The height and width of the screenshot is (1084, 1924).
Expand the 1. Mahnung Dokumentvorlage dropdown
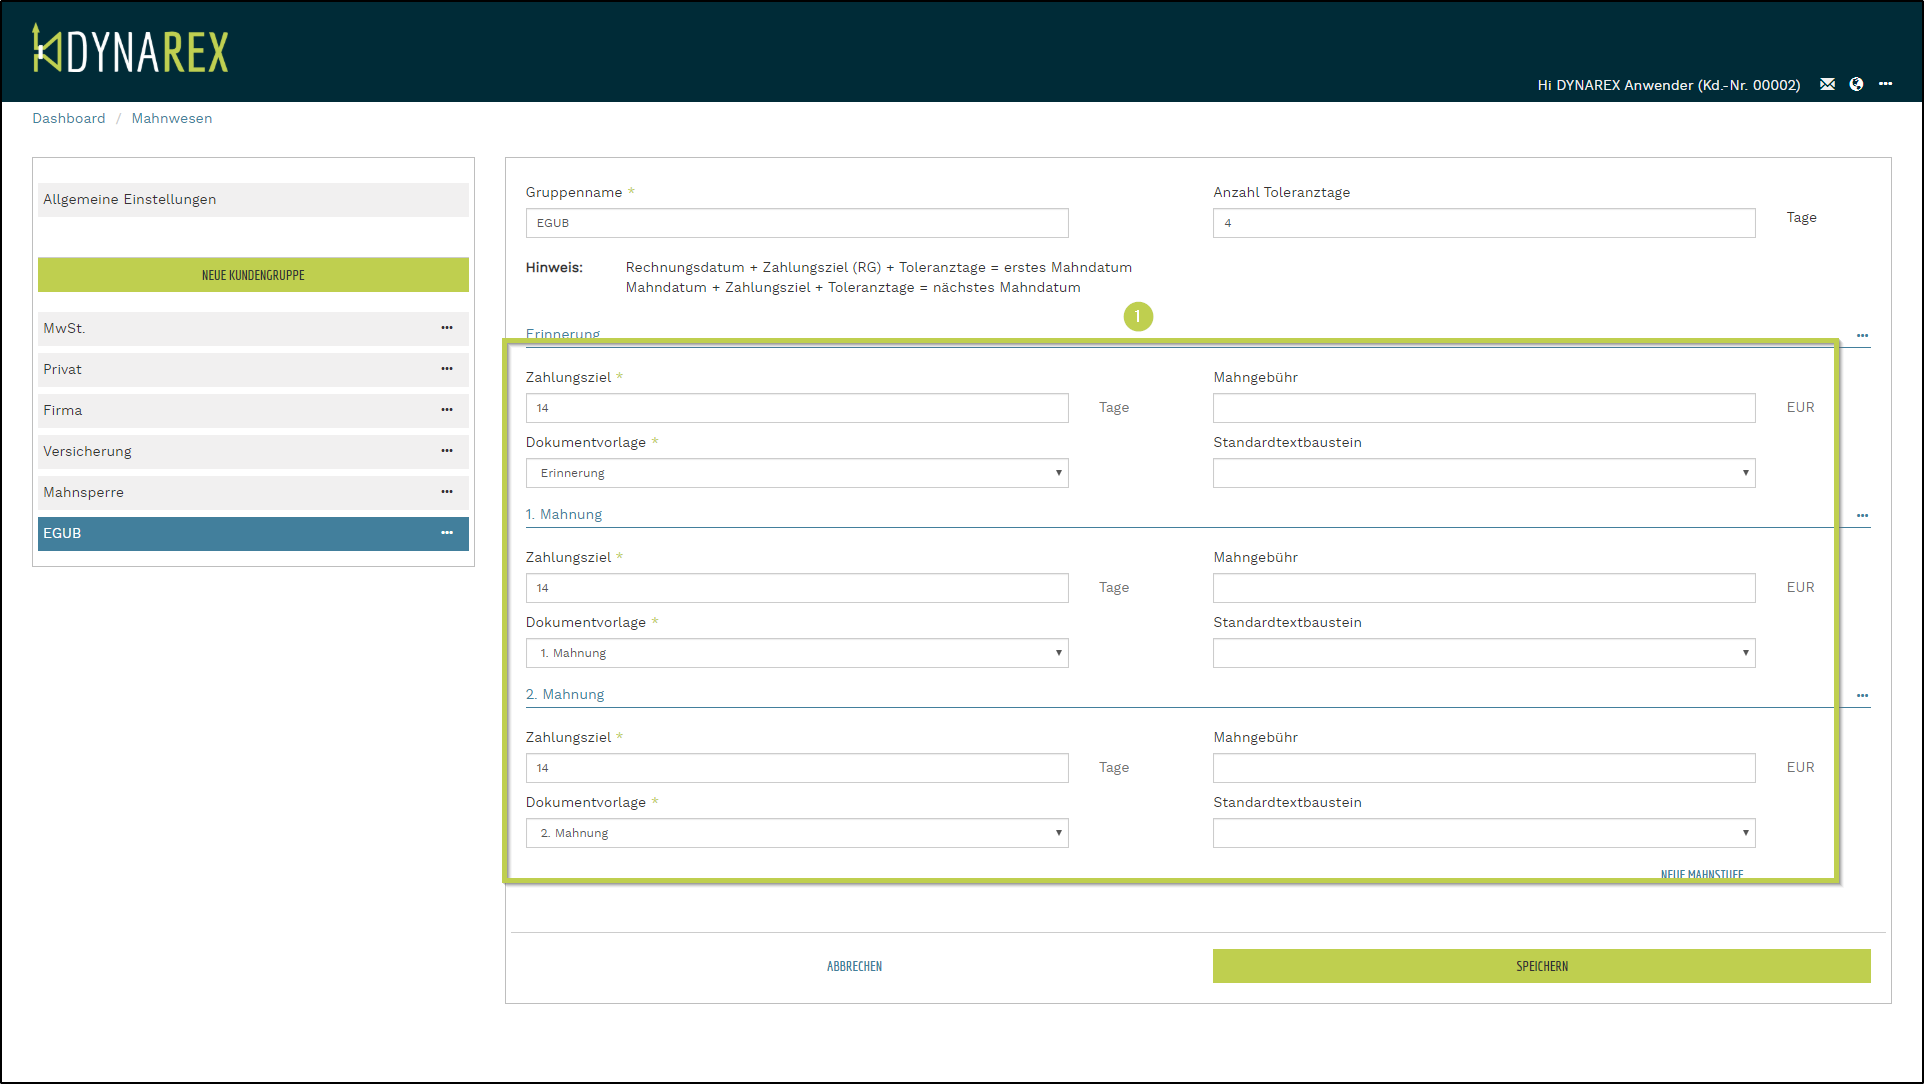pos(797,653)
